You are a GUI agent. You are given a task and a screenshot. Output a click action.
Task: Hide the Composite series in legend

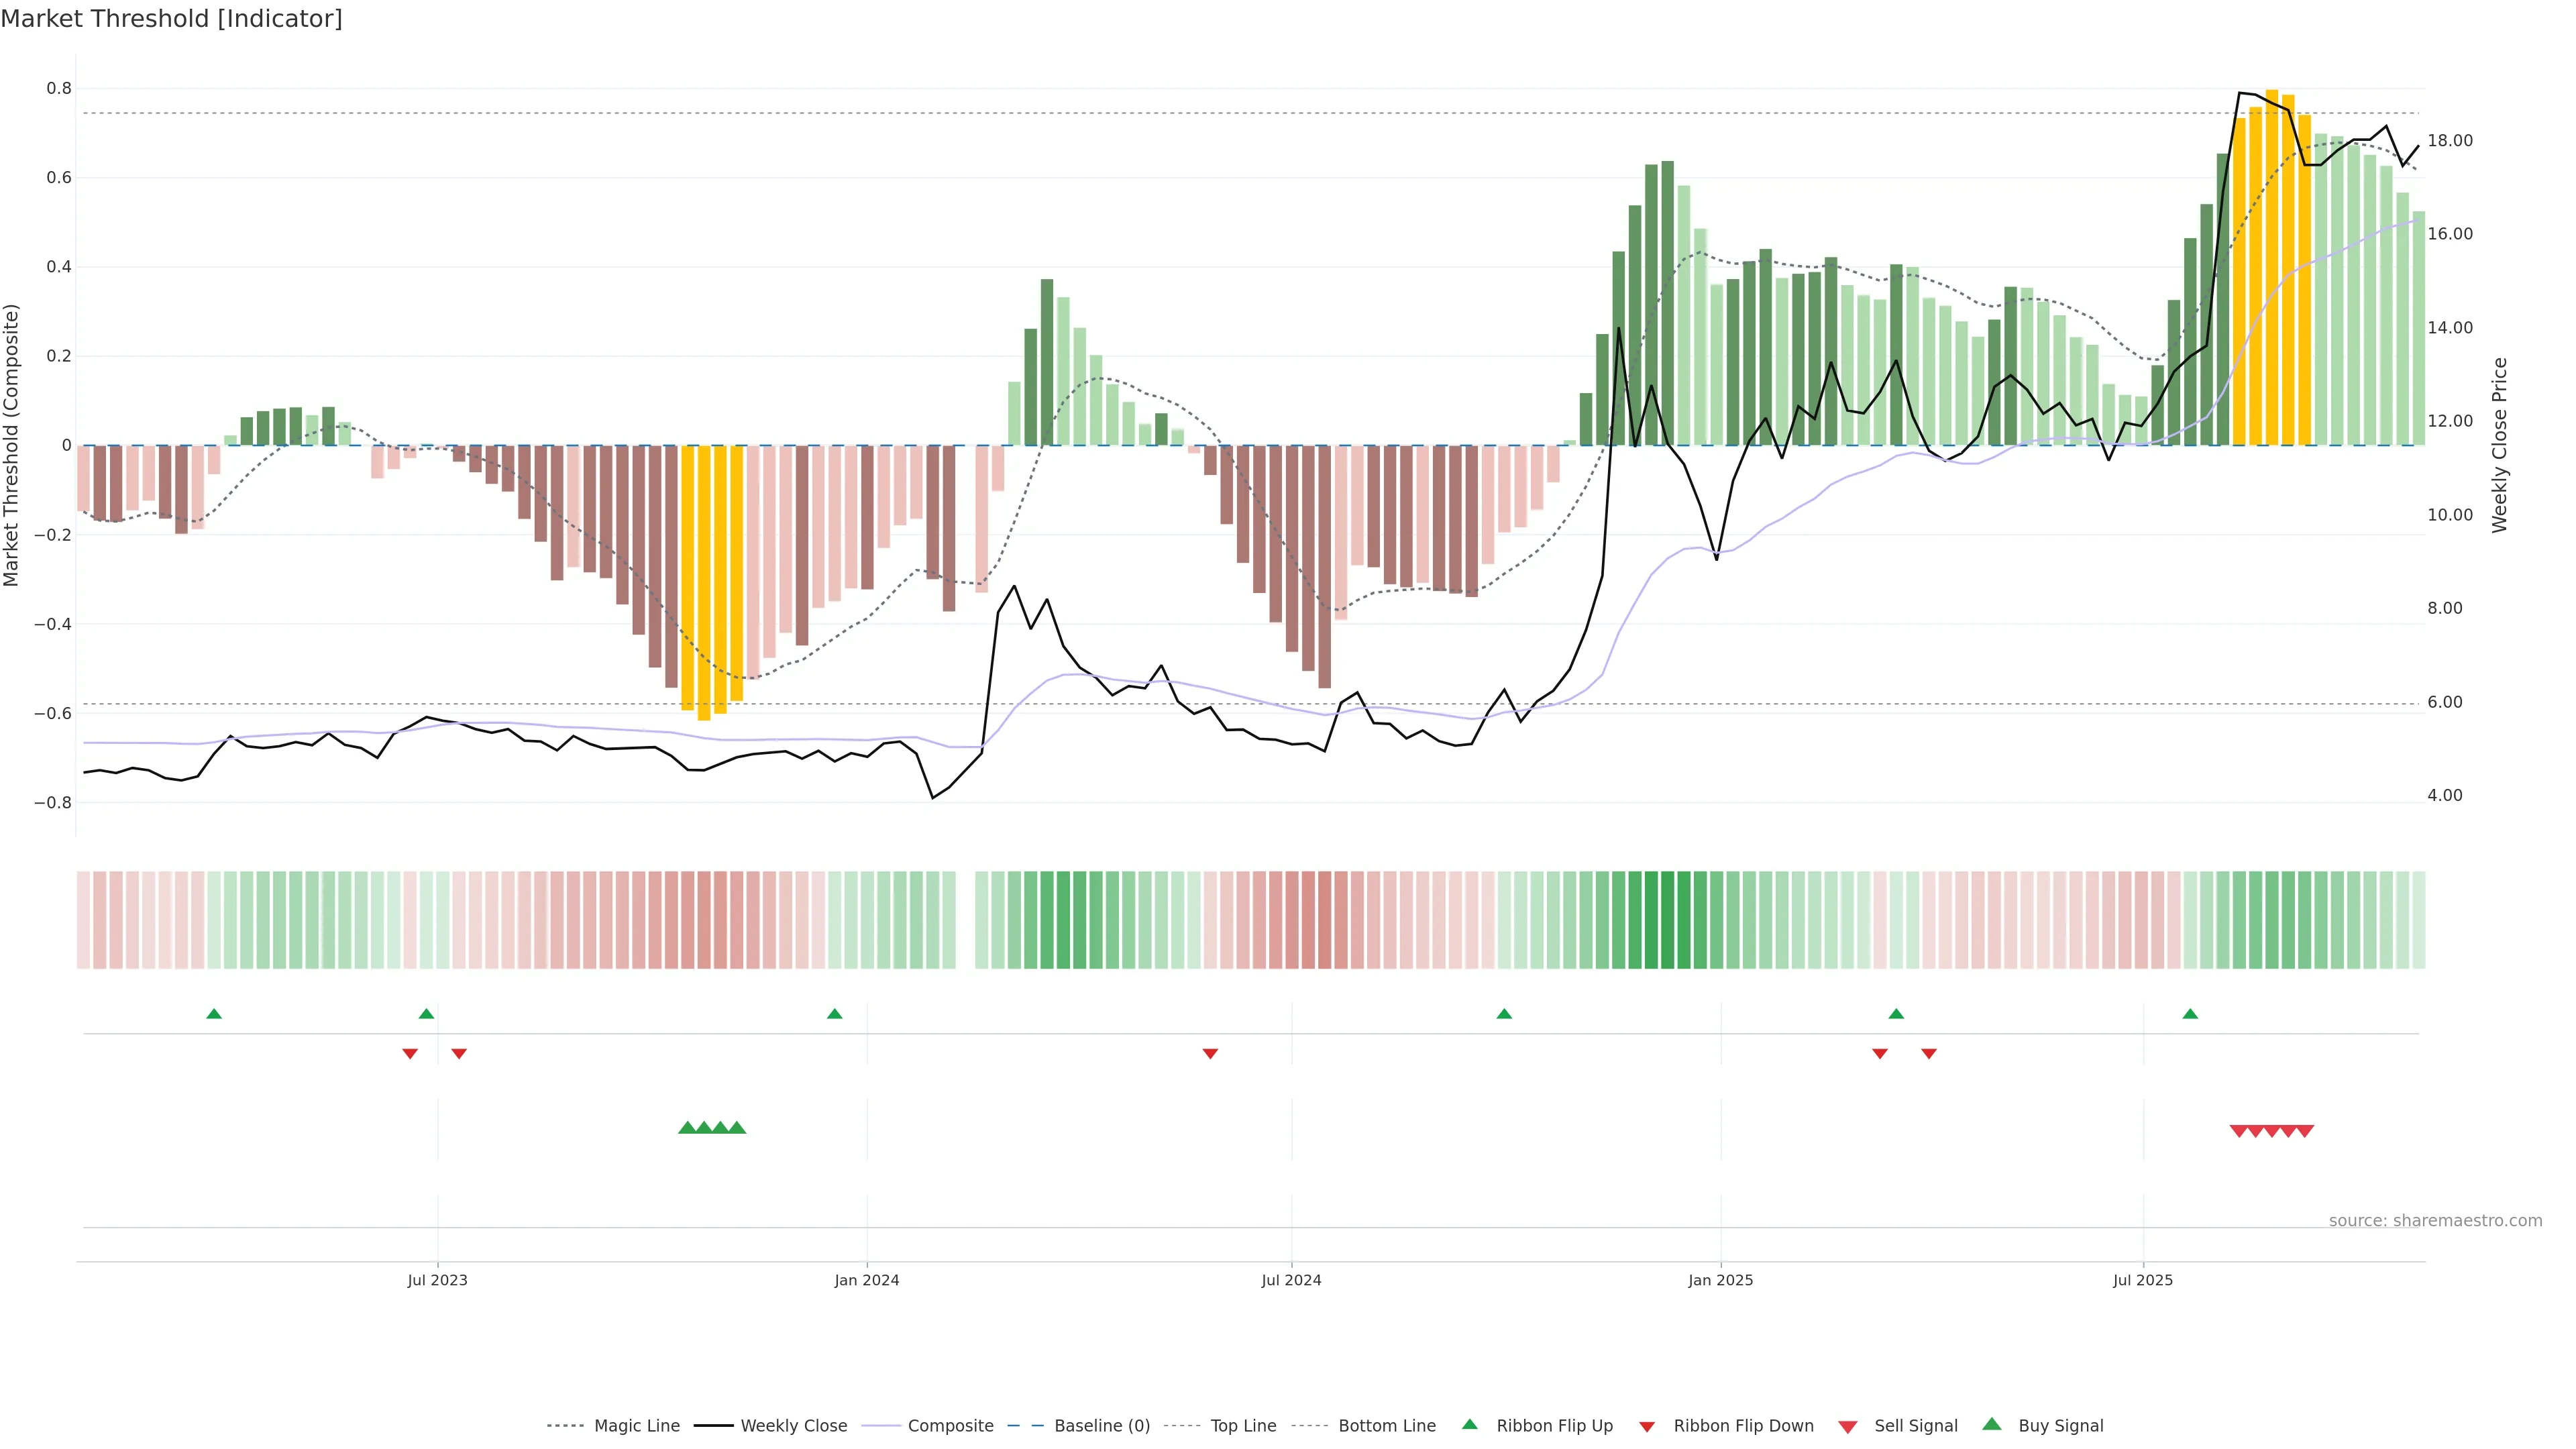[x=950, y=1425]
